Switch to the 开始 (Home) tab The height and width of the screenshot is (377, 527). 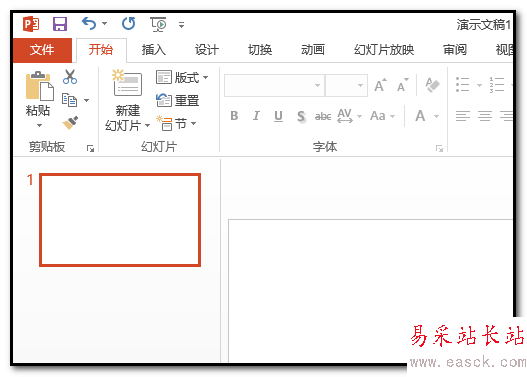click(x=101, y=50)
